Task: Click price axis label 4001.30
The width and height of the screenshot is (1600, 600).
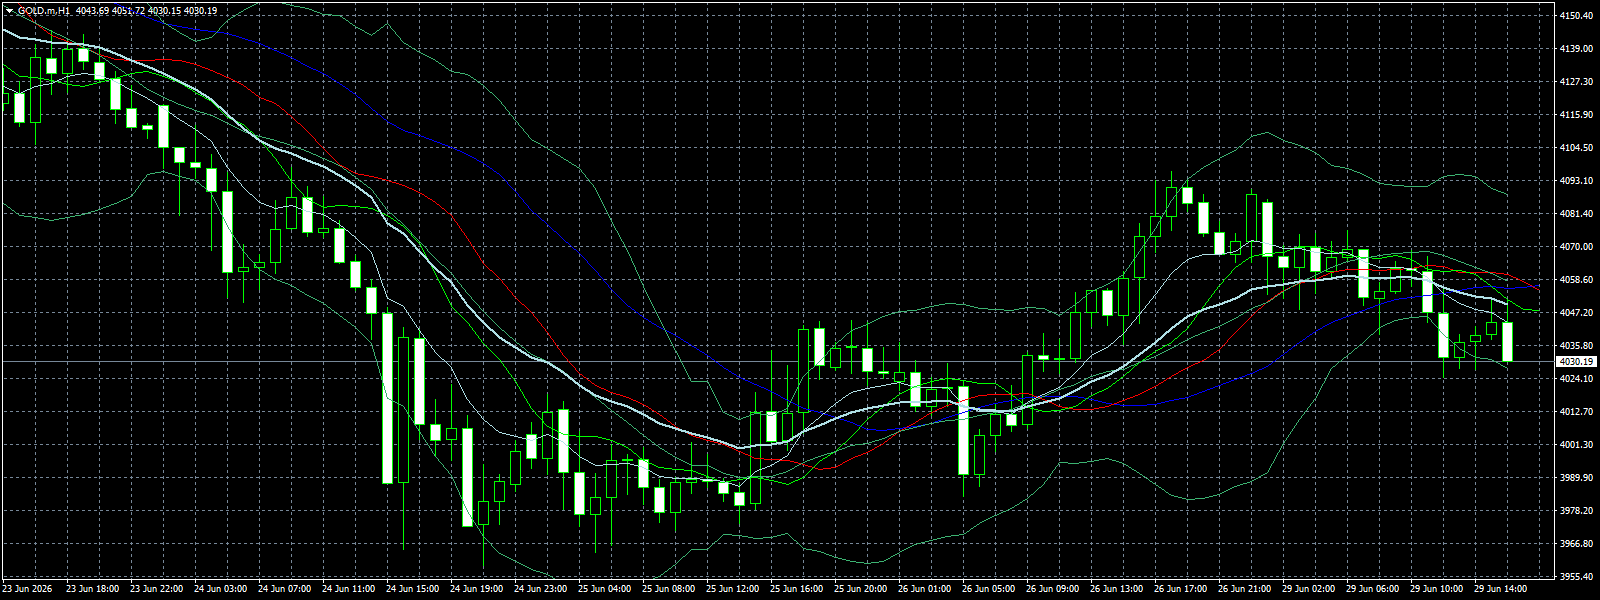Action: tap(1576, 445)
